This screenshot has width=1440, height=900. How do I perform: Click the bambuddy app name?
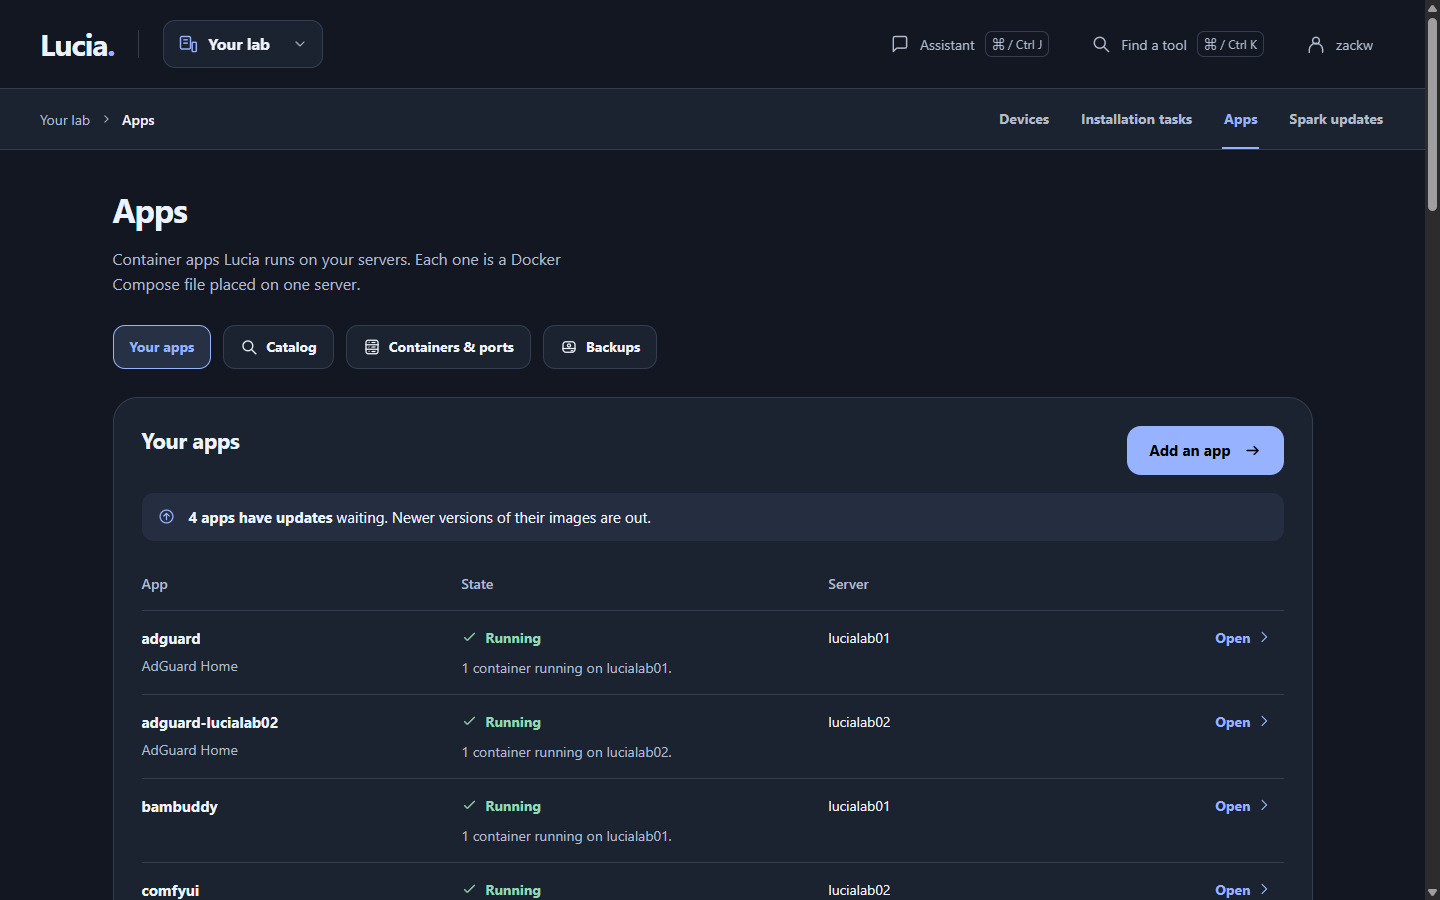(x=180, y=806)
